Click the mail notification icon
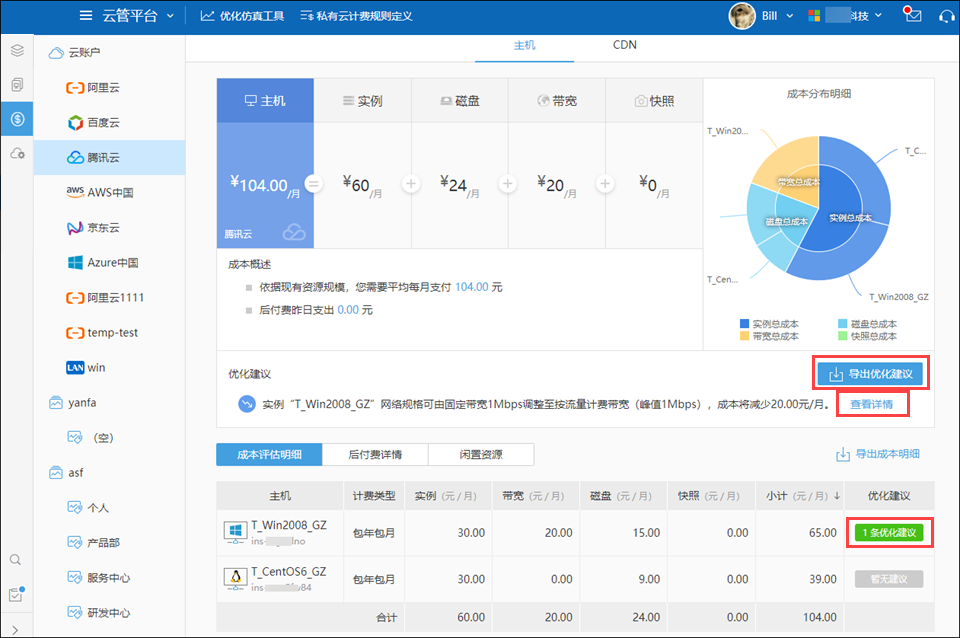This screenshot has height=638, width=960. [911, 15]
